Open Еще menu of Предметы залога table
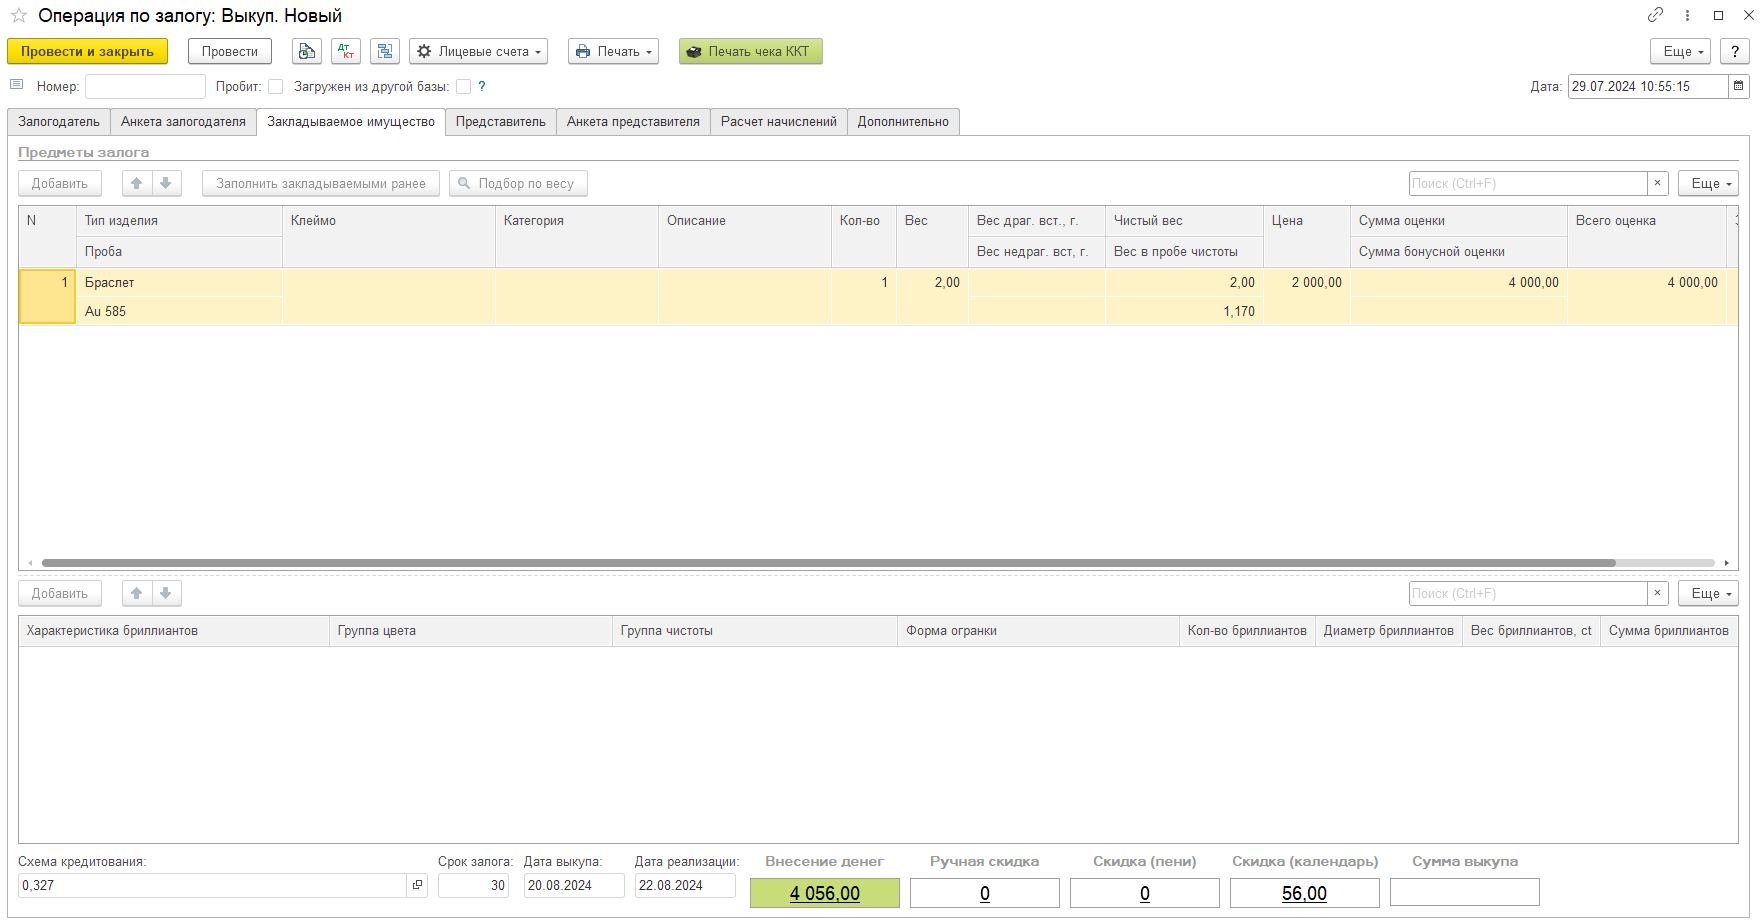This screenshot has width=1761, height=921. pos(1708,183)
